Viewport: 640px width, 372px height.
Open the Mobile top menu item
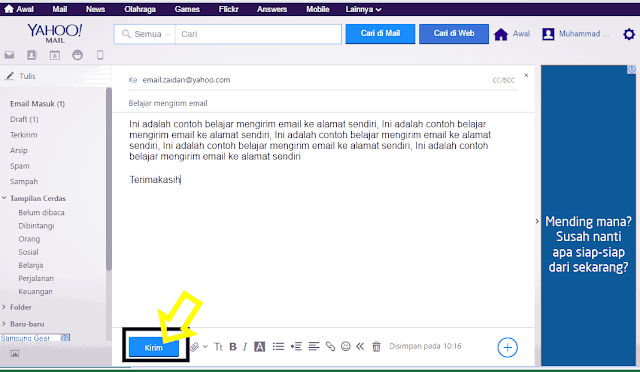(x=318, y=9)
